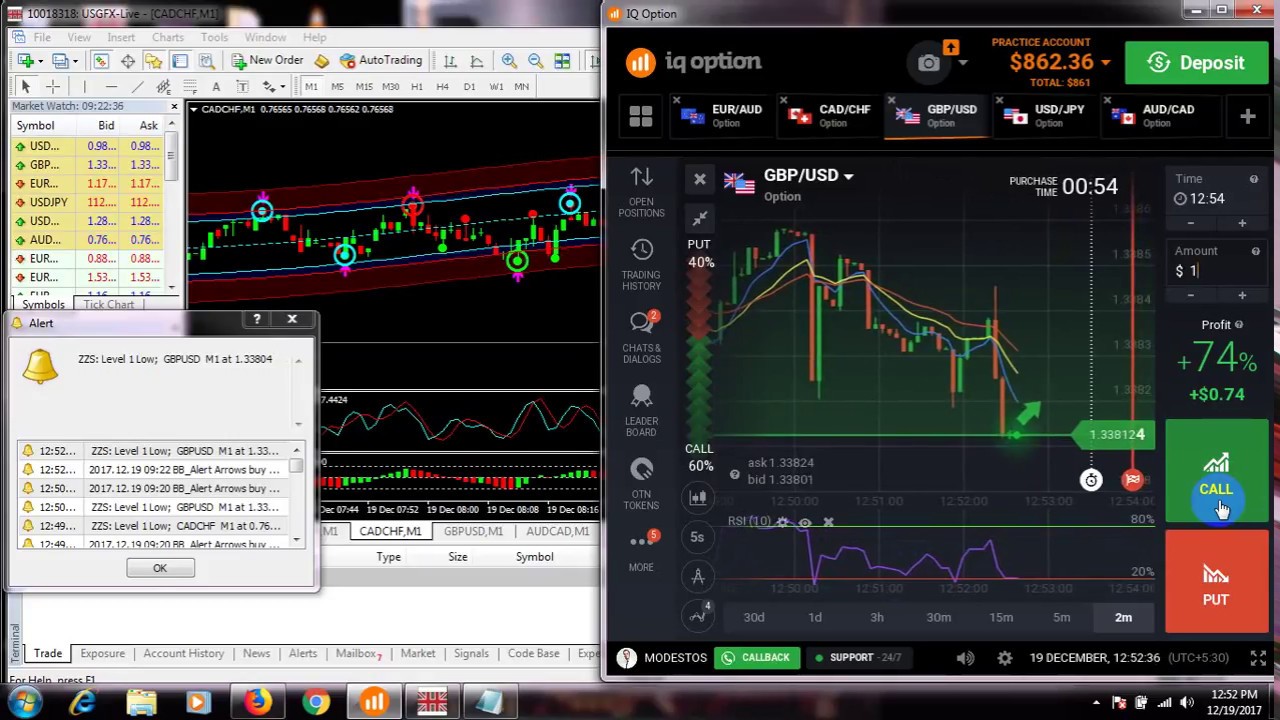
Task: Decrease trade amount with minus stepper
Action: 1190,295
